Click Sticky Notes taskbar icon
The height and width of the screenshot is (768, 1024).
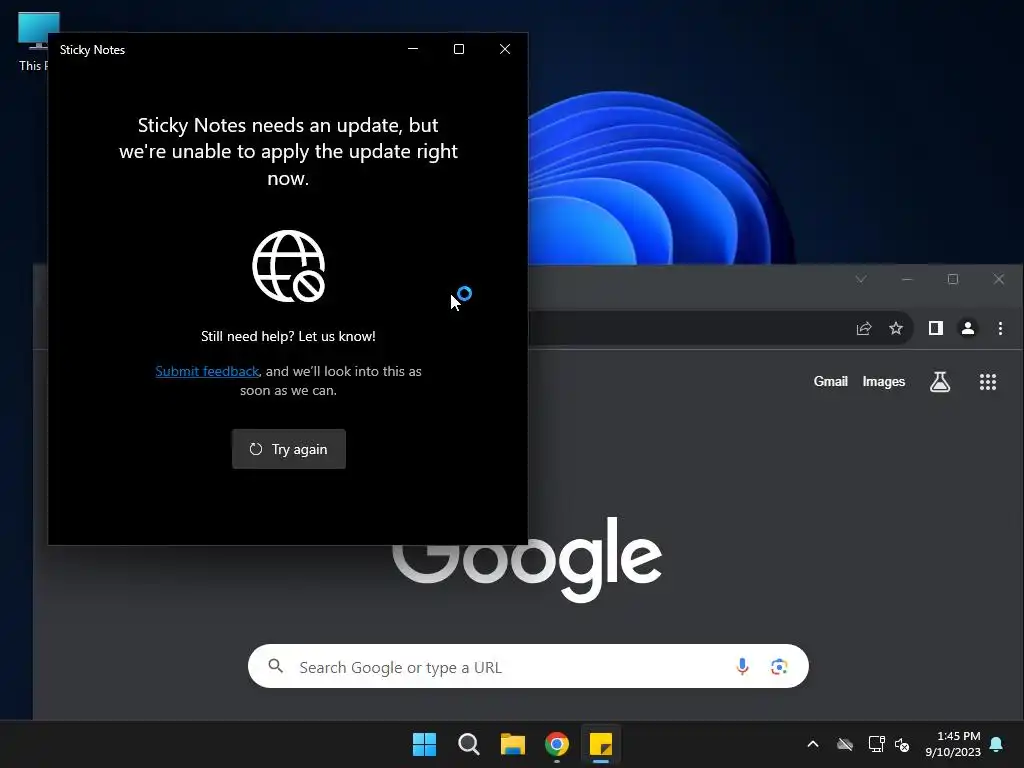coord(601,744)
